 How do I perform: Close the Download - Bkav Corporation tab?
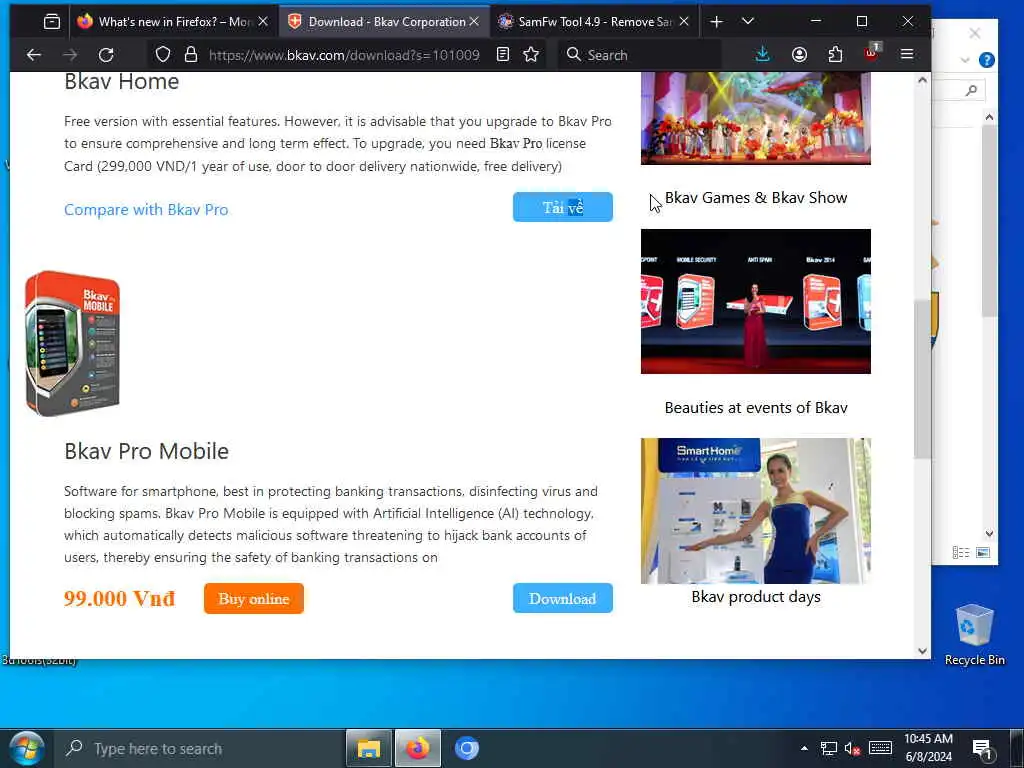point(474,22)
